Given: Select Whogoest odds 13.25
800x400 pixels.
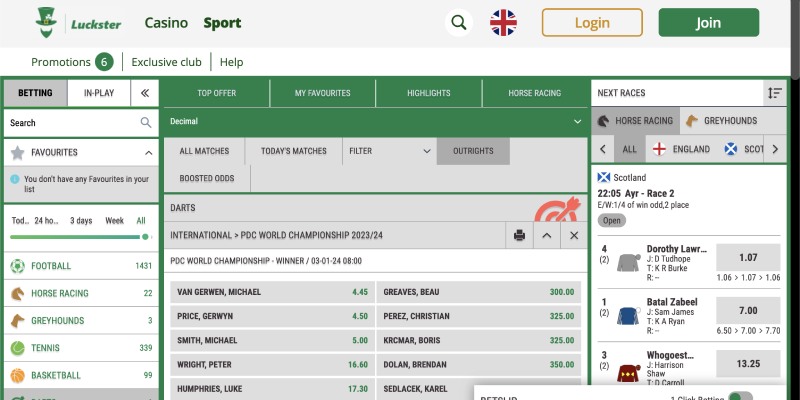Looking at the screenshot, I should (x=748, y=364).
